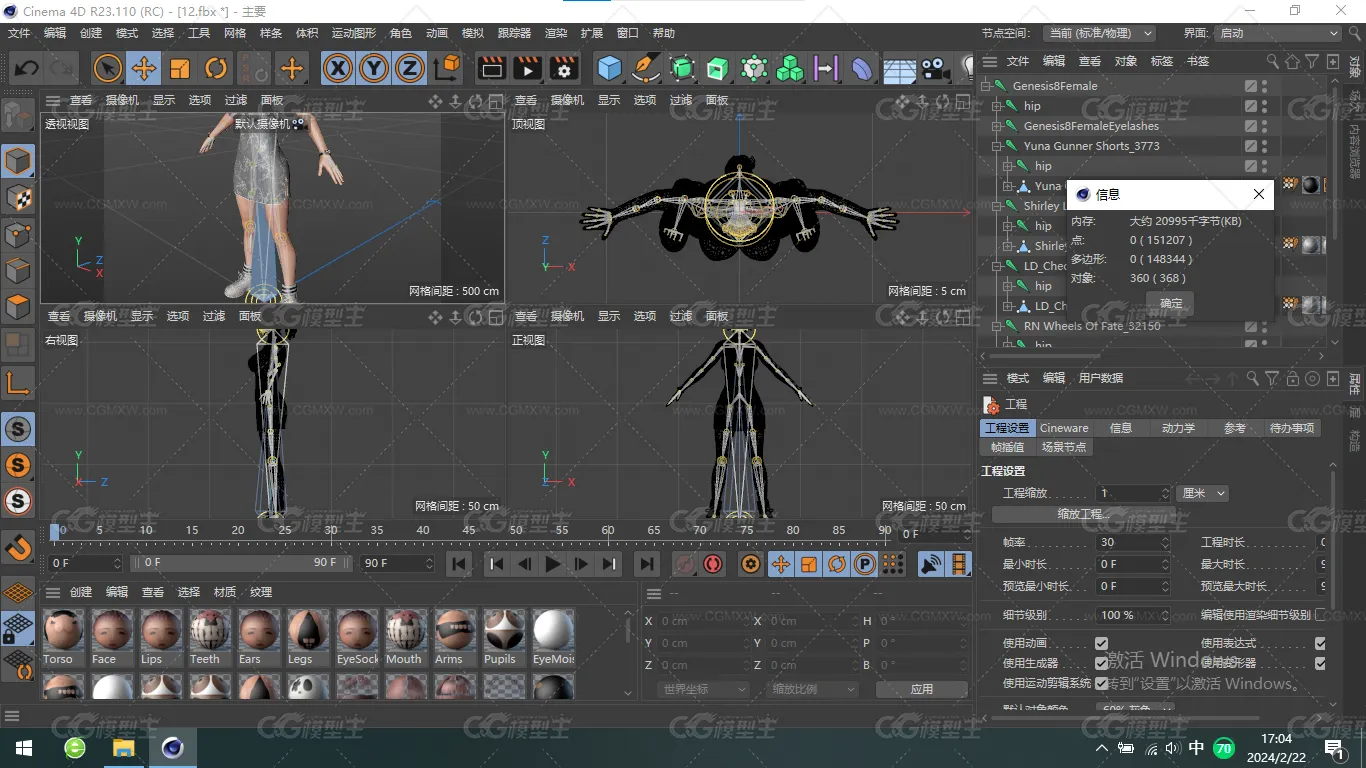
Task: Collapse the Genesis8Female tree node
Action: (x=985, y=86)
